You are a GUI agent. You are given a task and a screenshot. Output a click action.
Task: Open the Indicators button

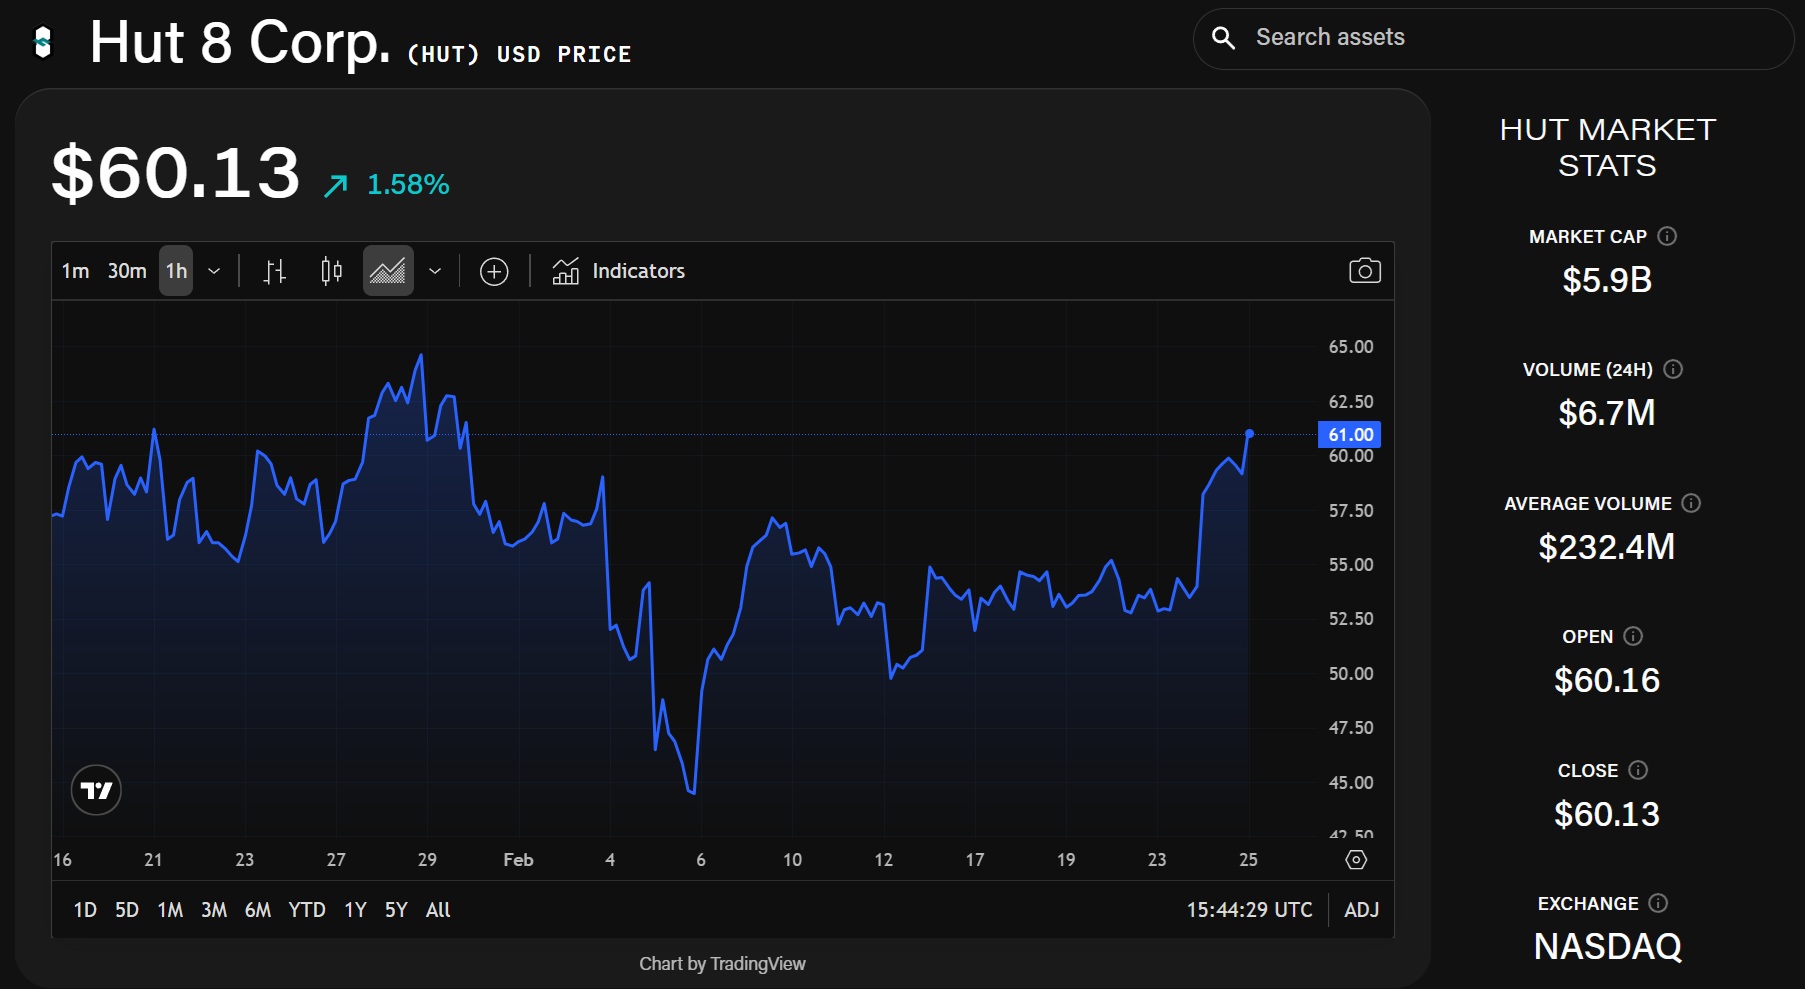(x=619, y=271)
